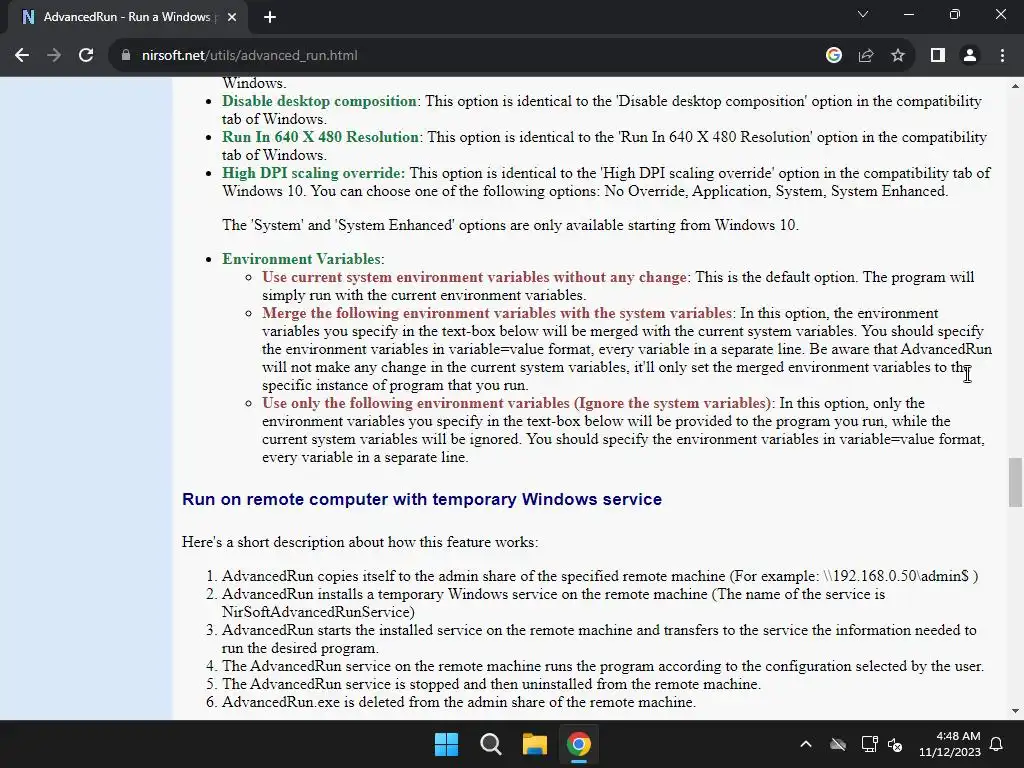
Task: Open Windows Start menu
Action: point(447,744)
